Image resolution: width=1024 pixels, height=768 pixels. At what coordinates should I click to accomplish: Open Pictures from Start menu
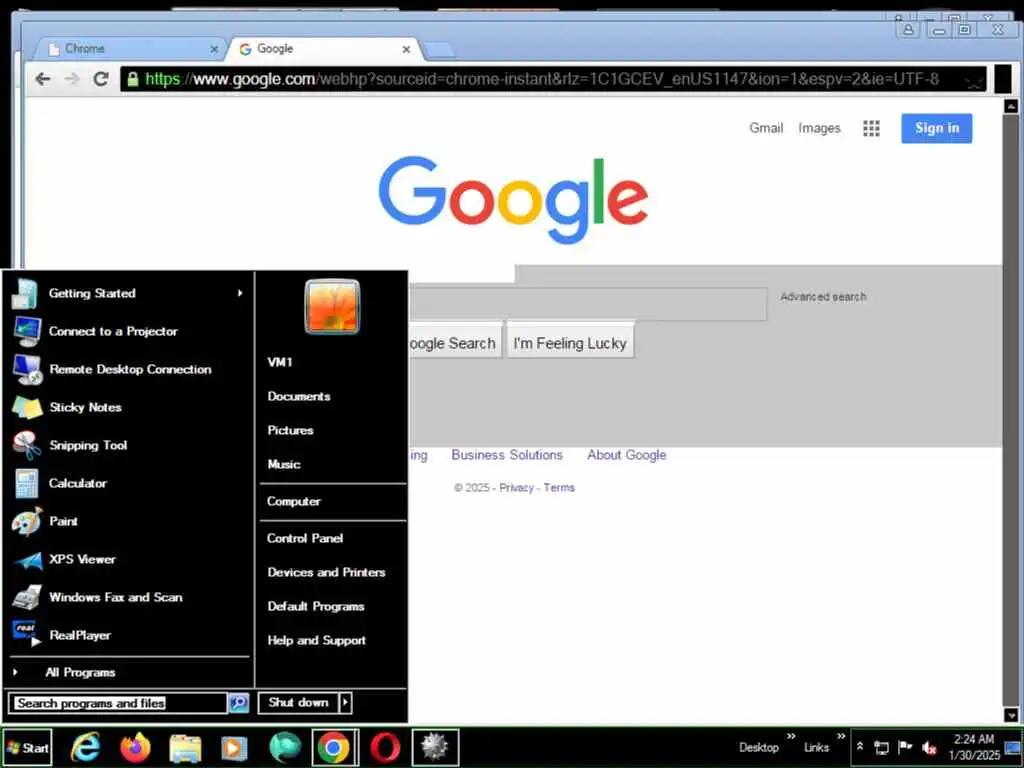[x=291, y=430]
